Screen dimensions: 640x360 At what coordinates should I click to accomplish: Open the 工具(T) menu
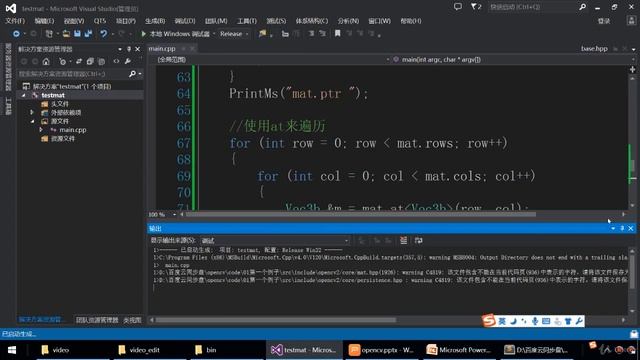[x=247, y=21]
